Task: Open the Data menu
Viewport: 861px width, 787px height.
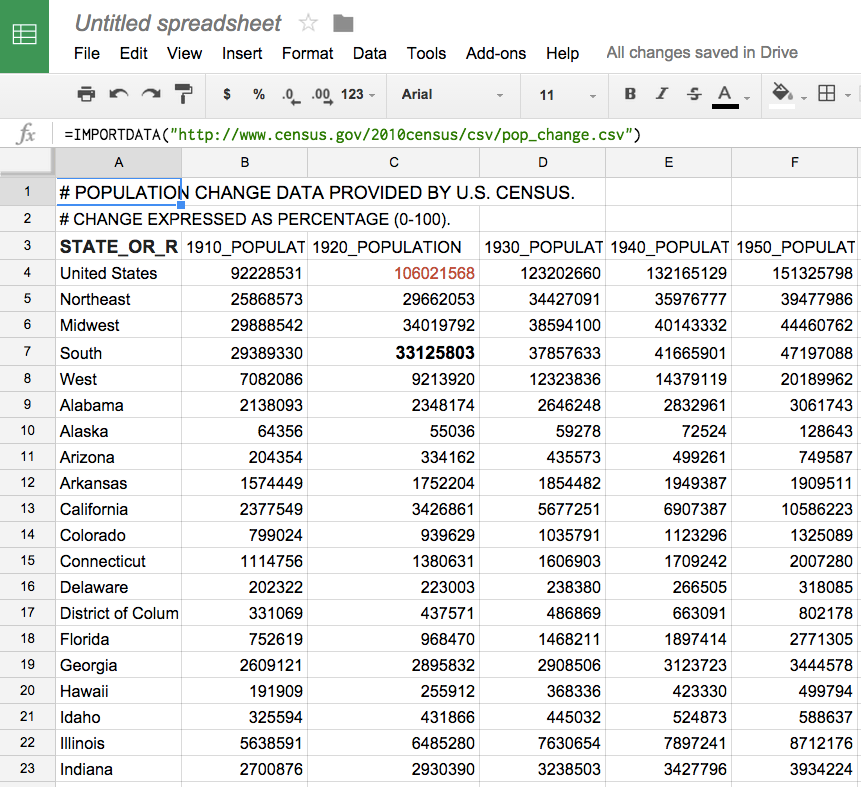Action: pos(369,54)
